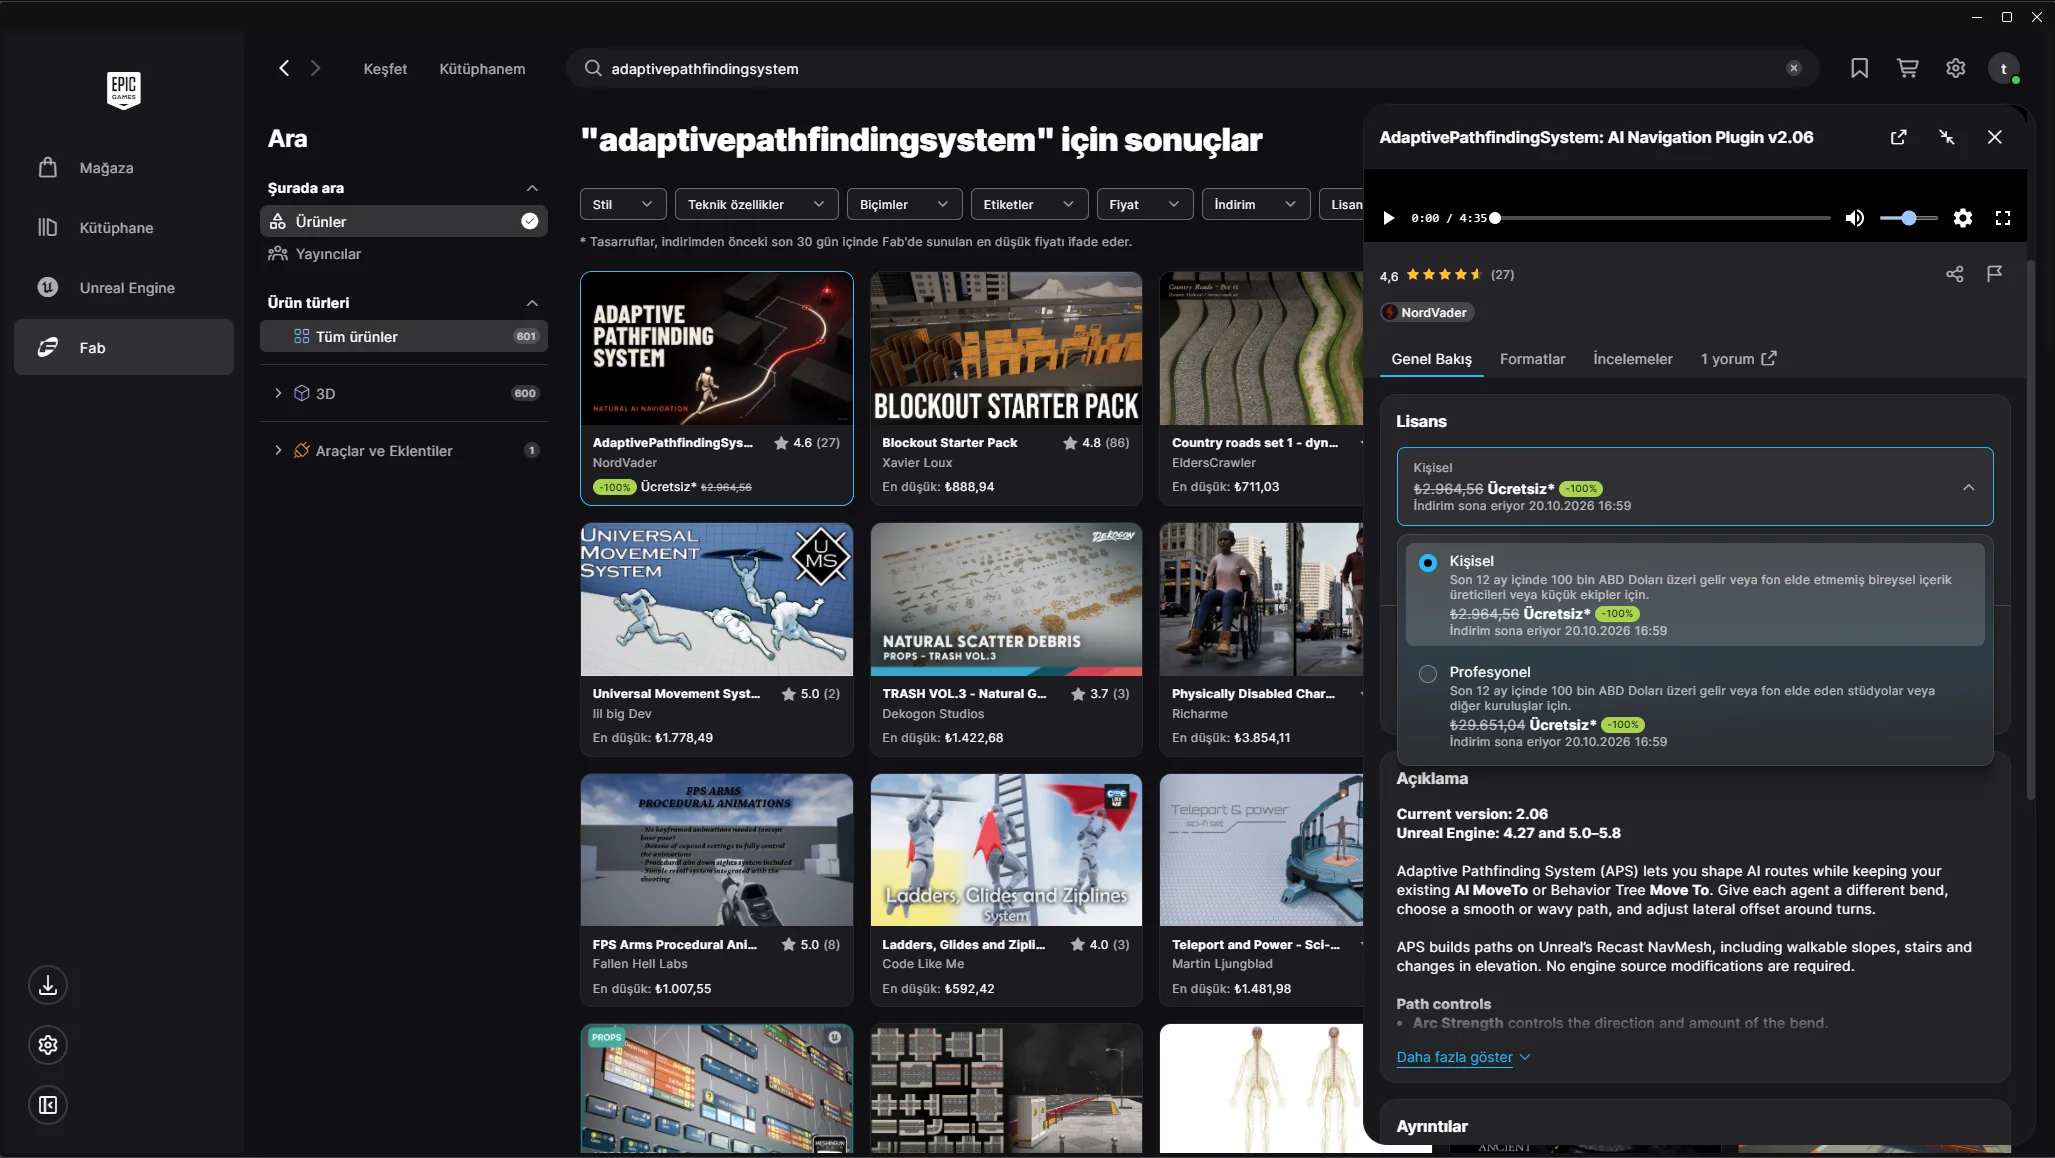
Task: Open launcher settings gear in left sidebar
Action: click(x=47, y=1045)
